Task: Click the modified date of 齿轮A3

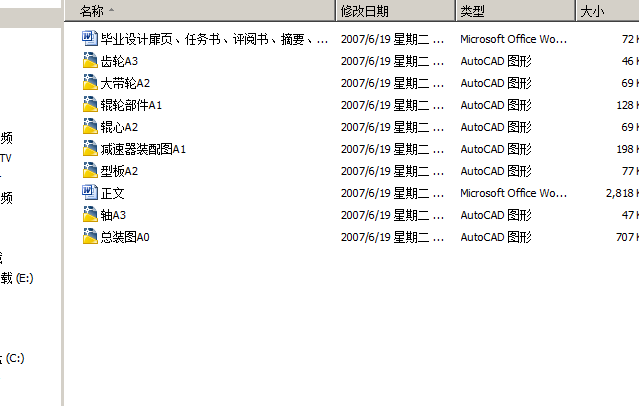Action: [x=392, y=61]
